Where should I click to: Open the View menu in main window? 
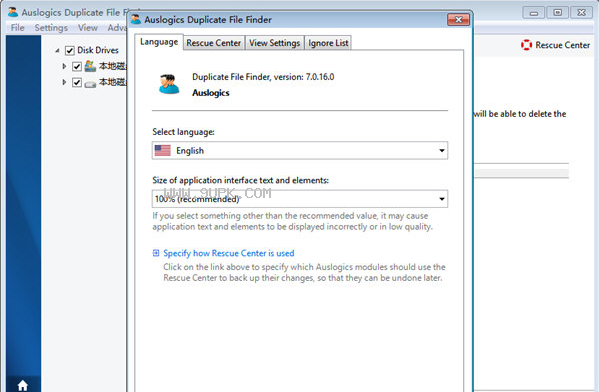pyautogui.click(x=87, y=28)
